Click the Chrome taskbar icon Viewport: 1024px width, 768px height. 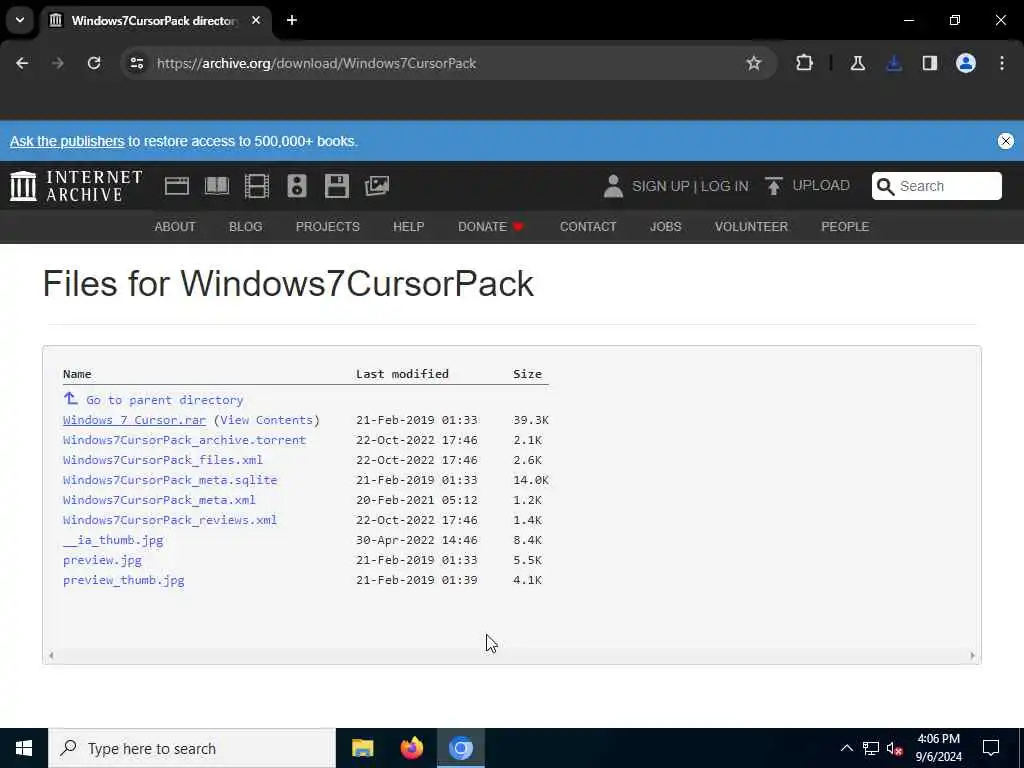pyautogui.click(x=460, y=748)
